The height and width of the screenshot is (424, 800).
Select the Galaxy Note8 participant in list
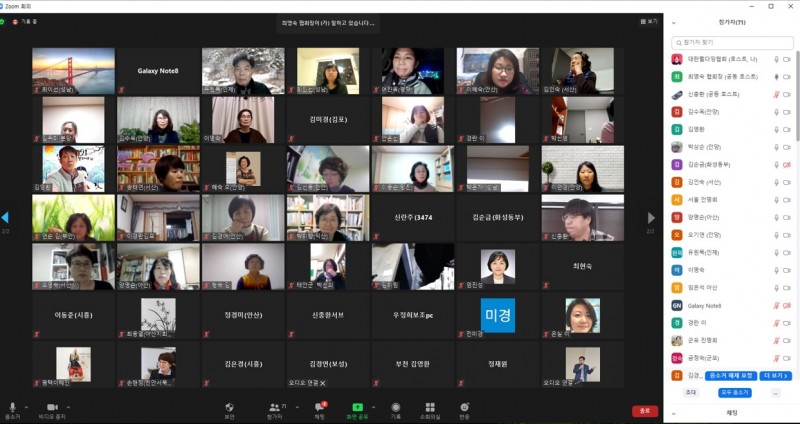click(705, 305)
